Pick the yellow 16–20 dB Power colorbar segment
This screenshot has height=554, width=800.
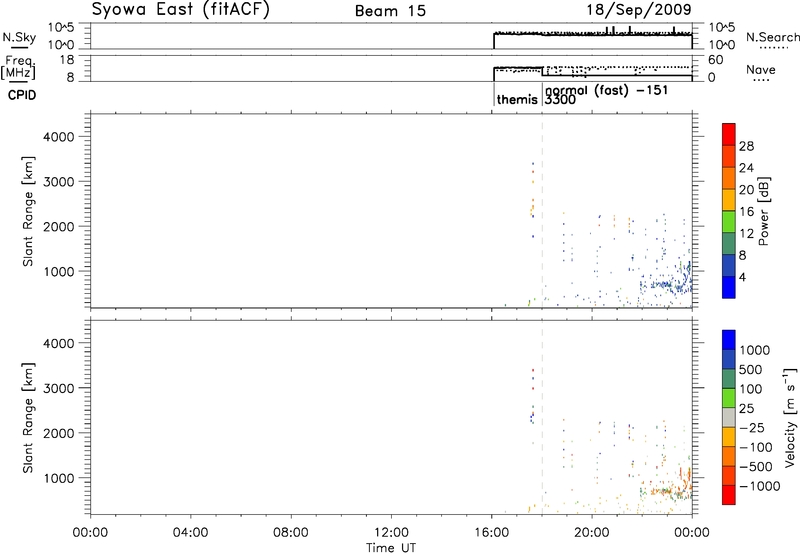click(x=729, y=199)
